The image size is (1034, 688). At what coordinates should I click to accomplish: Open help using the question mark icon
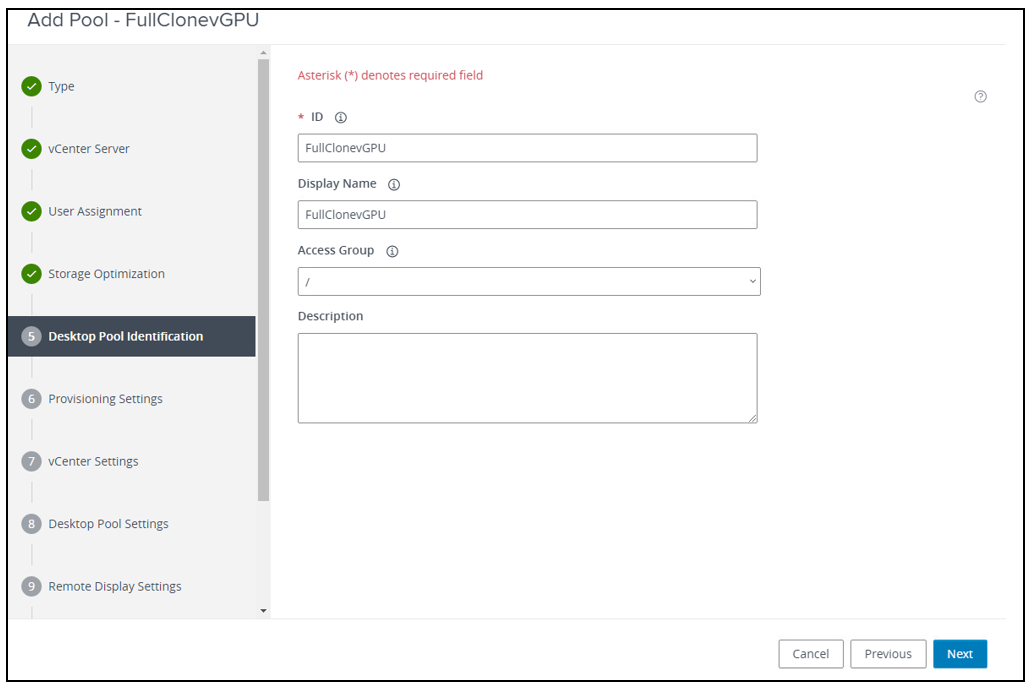980,96
